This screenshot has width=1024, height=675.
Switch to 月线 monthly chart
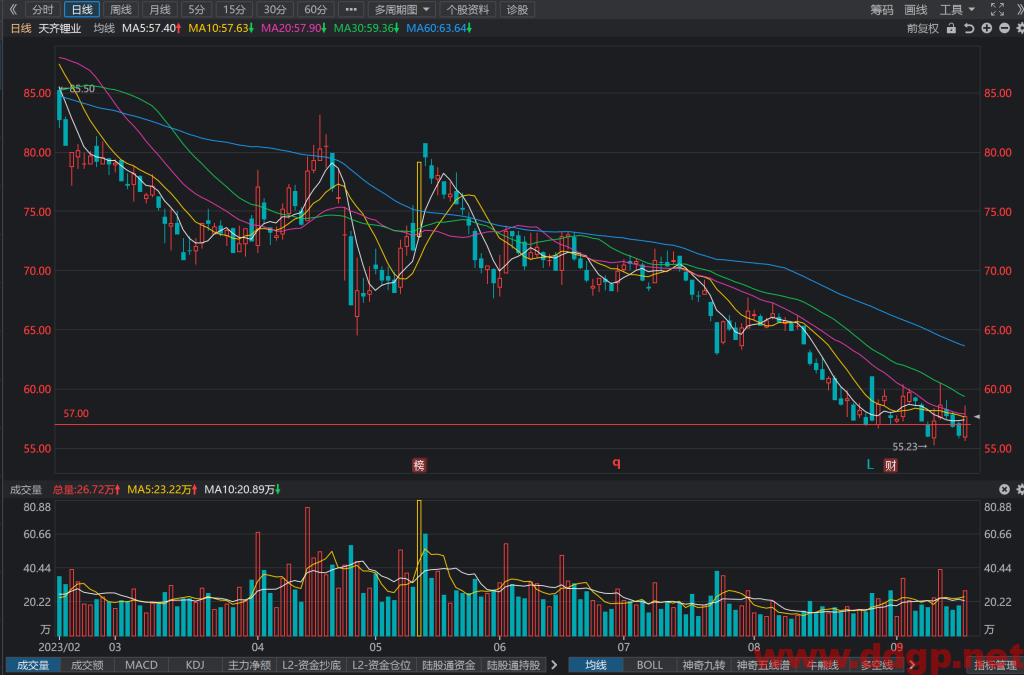click(x=160, y=9)
